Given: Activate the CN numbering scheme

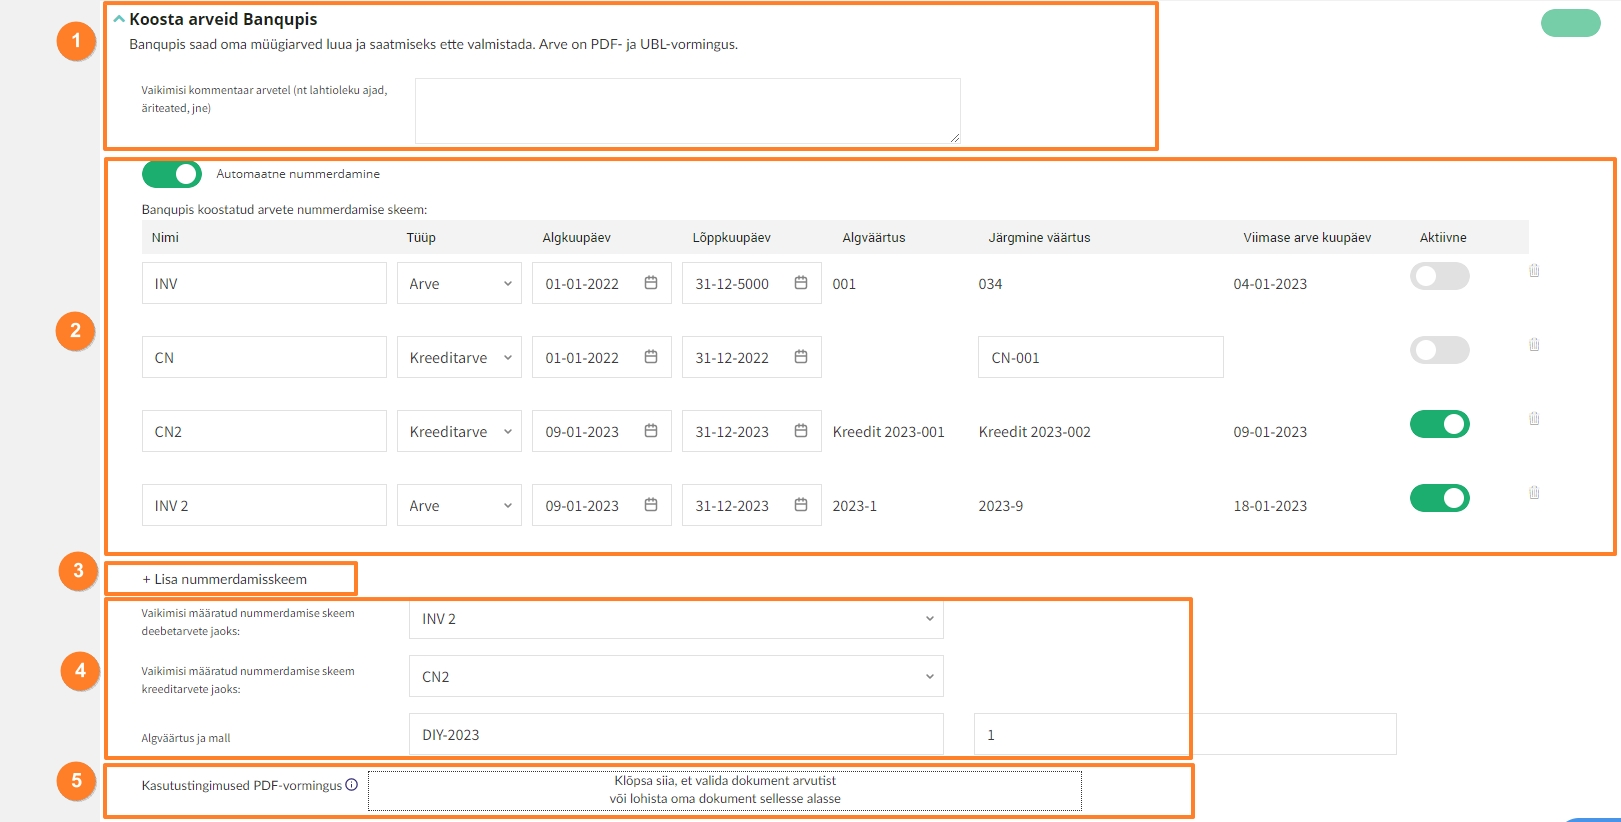Looking at the screenshot, I should tap(1440, 350).
